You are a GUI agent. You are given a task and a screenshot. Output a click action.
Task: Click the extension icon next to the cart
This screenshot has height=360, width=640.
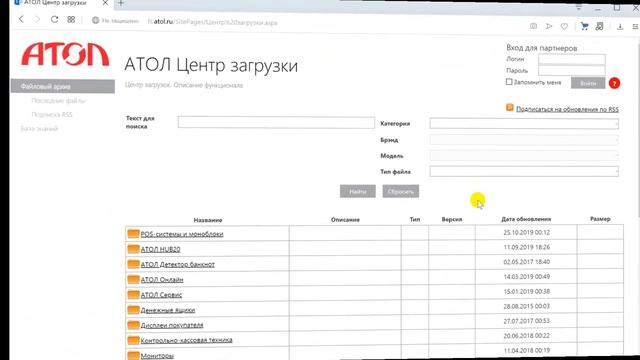point(599,27)
